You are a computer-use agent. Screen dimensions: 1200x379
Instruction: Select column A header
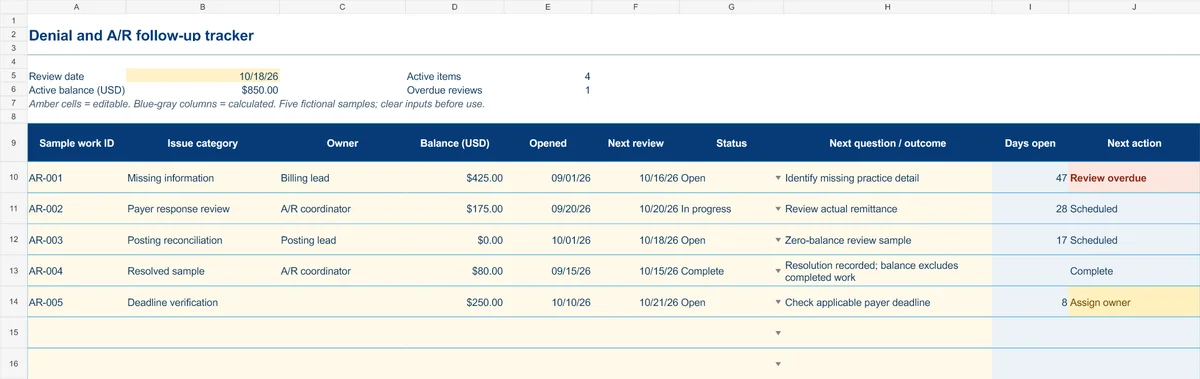[x=77, y=7]
